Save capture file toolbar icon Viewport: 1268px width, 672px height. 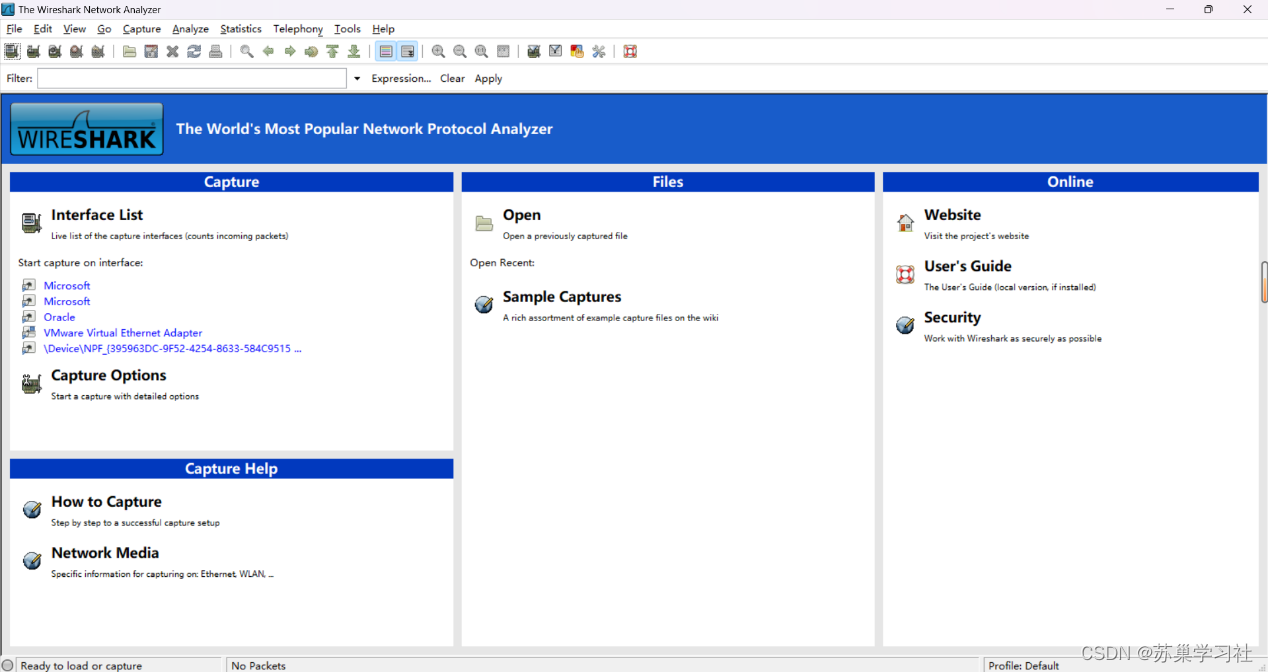pos(151,51)
